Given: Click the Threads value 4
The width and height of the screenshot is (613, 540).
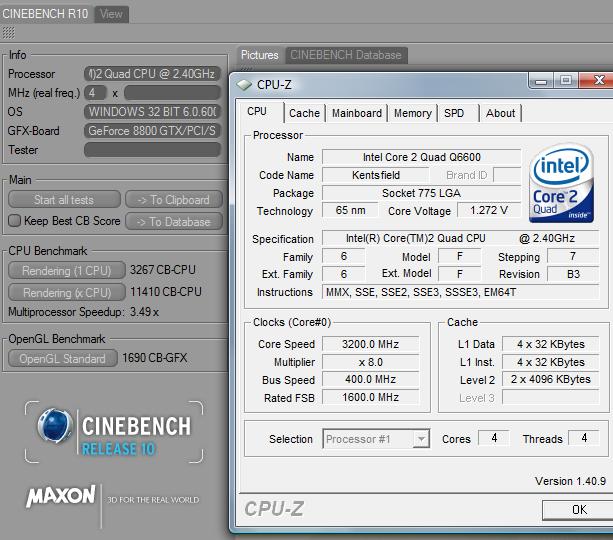Looking at the screenshot, I should coord(584,438).
